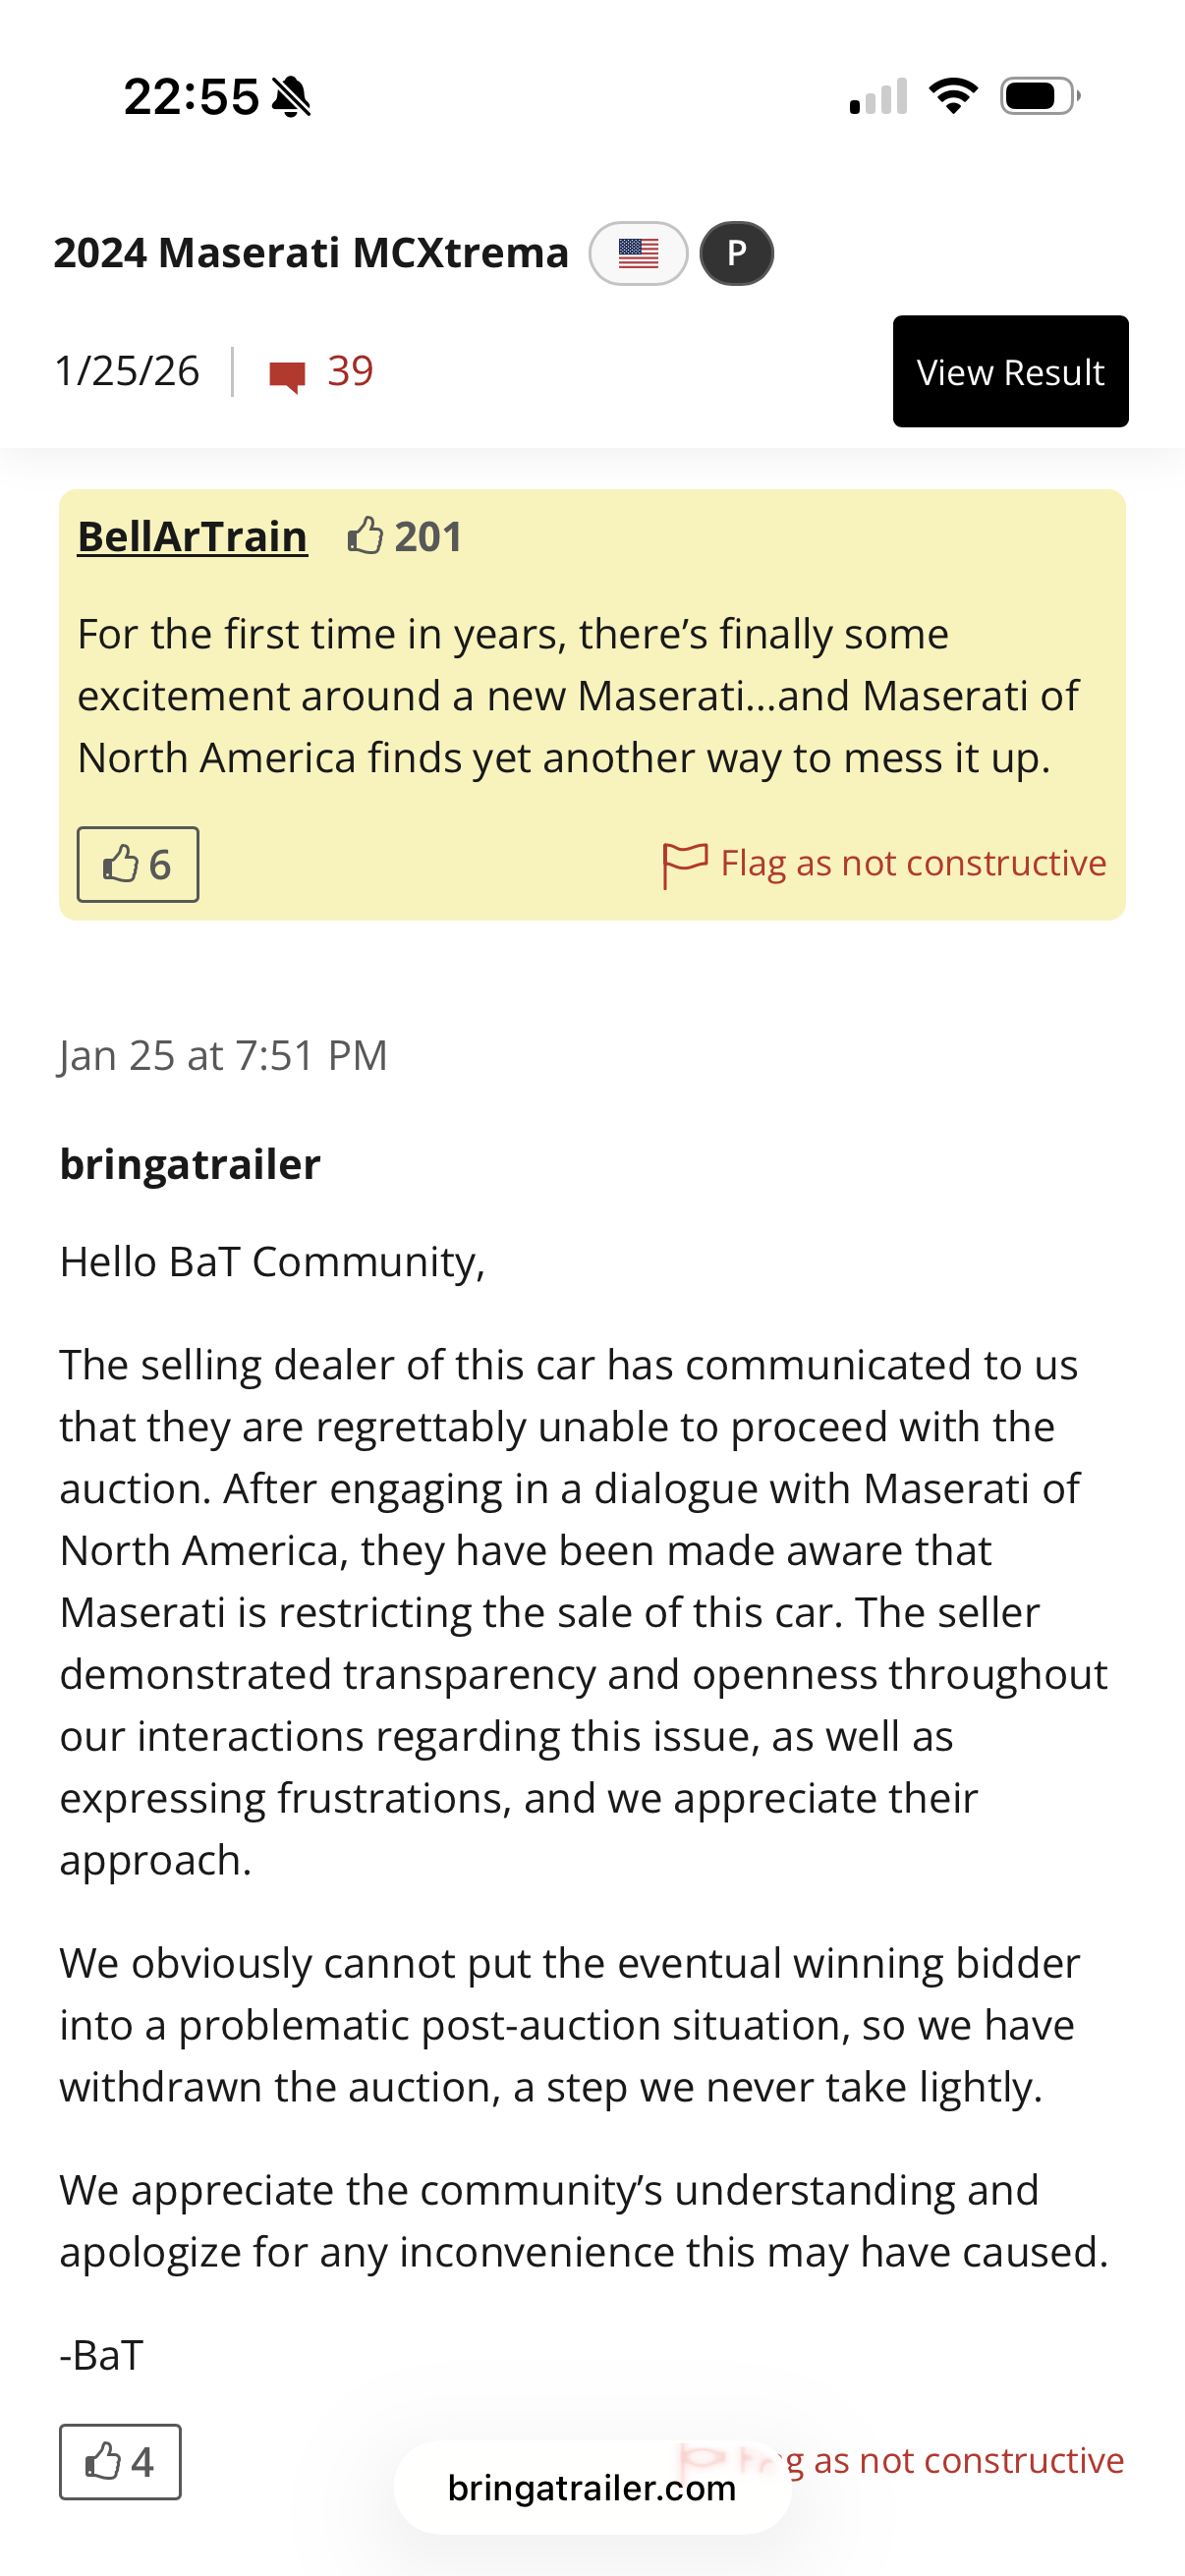This screenshot has width=1185, height=2576.
Task: Flag BellArTrain's comment as not constructive
Action: pos(912,863)
